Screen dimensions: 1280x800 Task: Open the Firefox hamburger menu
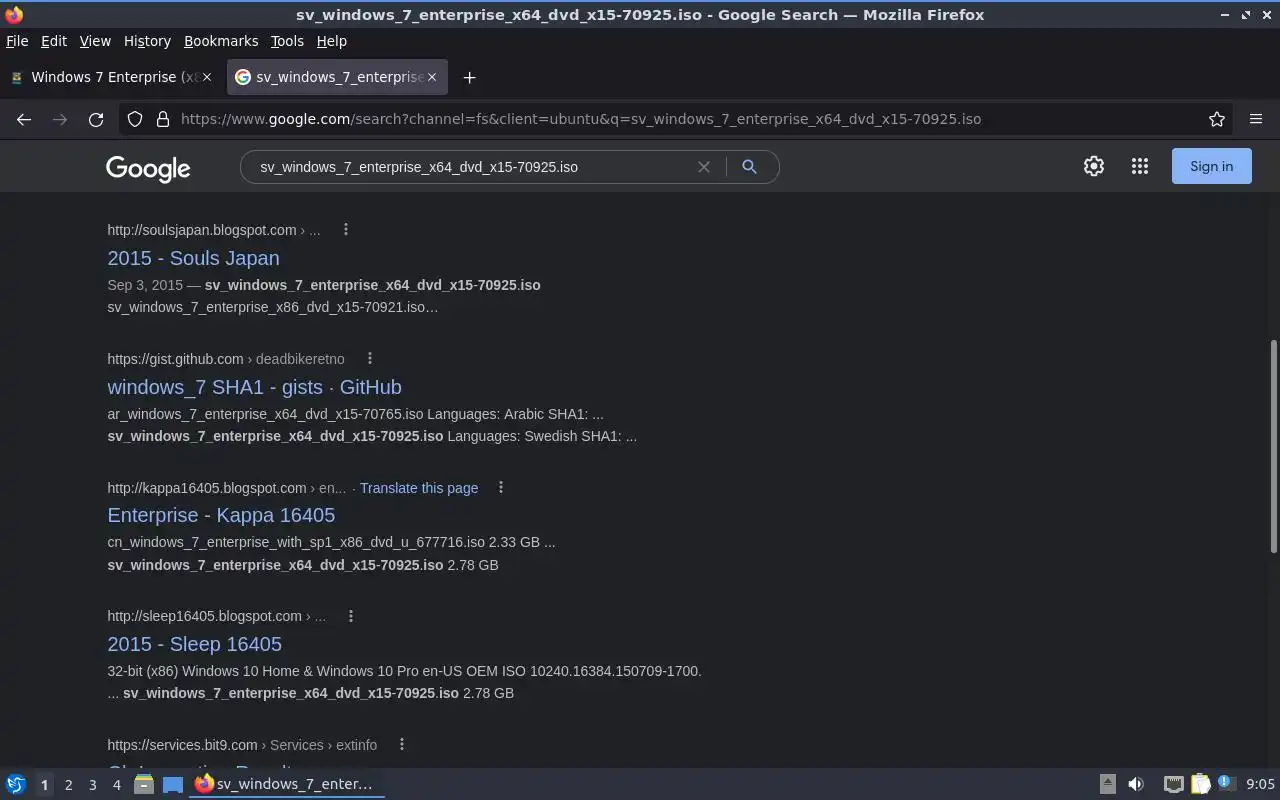coord(1256,119)
